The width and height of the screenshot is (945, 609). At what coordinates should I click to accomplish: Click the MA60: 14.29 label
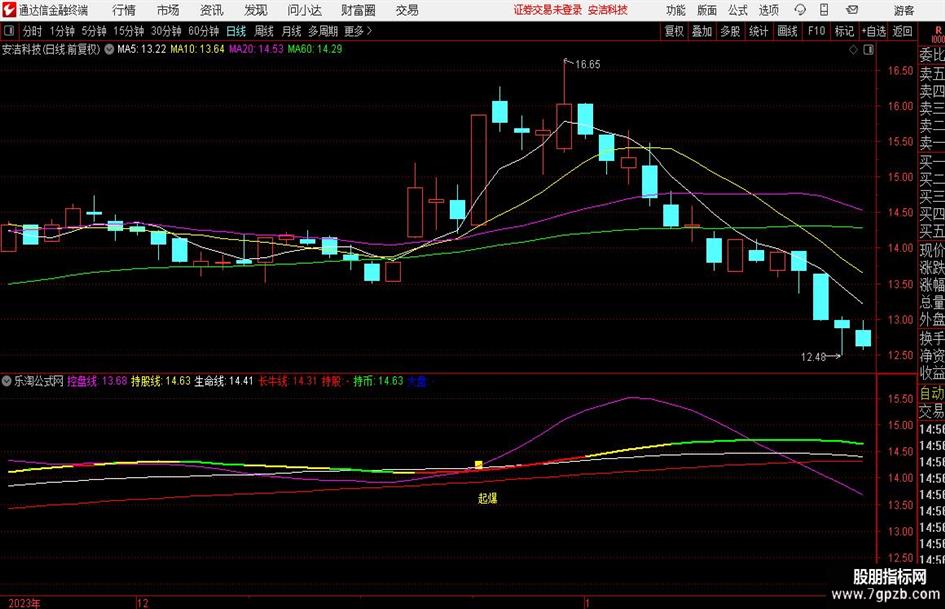[x=315, y=49]
